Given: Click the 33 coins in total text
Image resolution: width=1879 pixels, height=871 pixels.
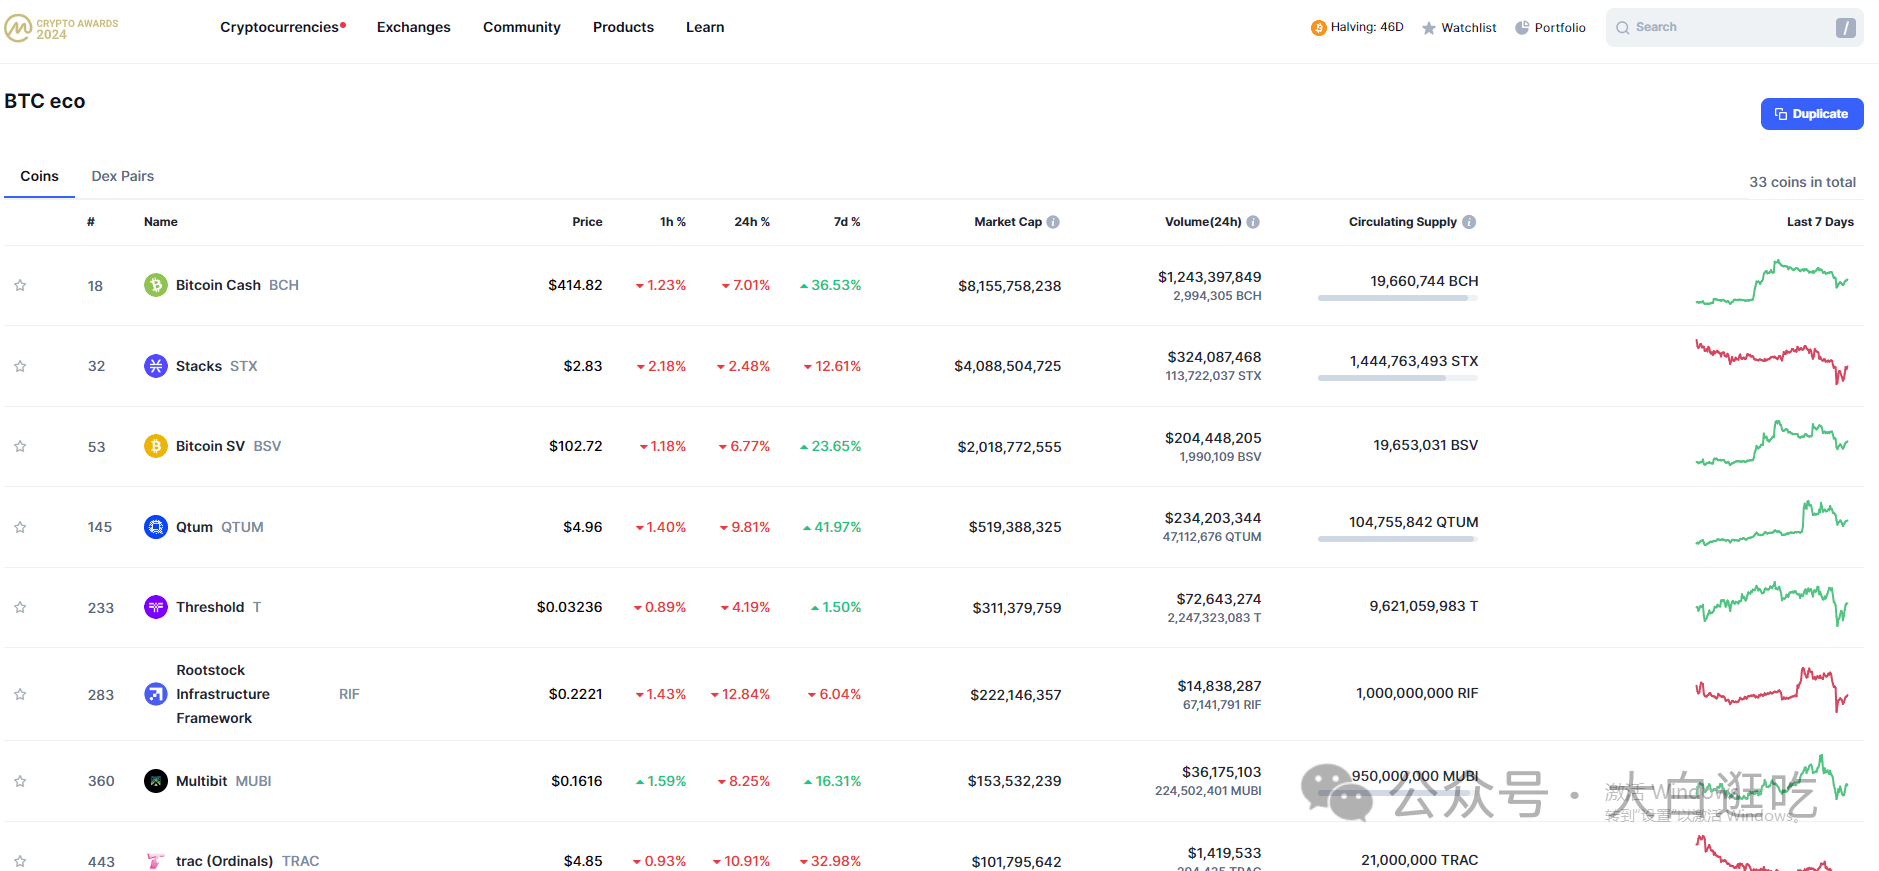Looking at the screenshot, I should (1802, 182).
